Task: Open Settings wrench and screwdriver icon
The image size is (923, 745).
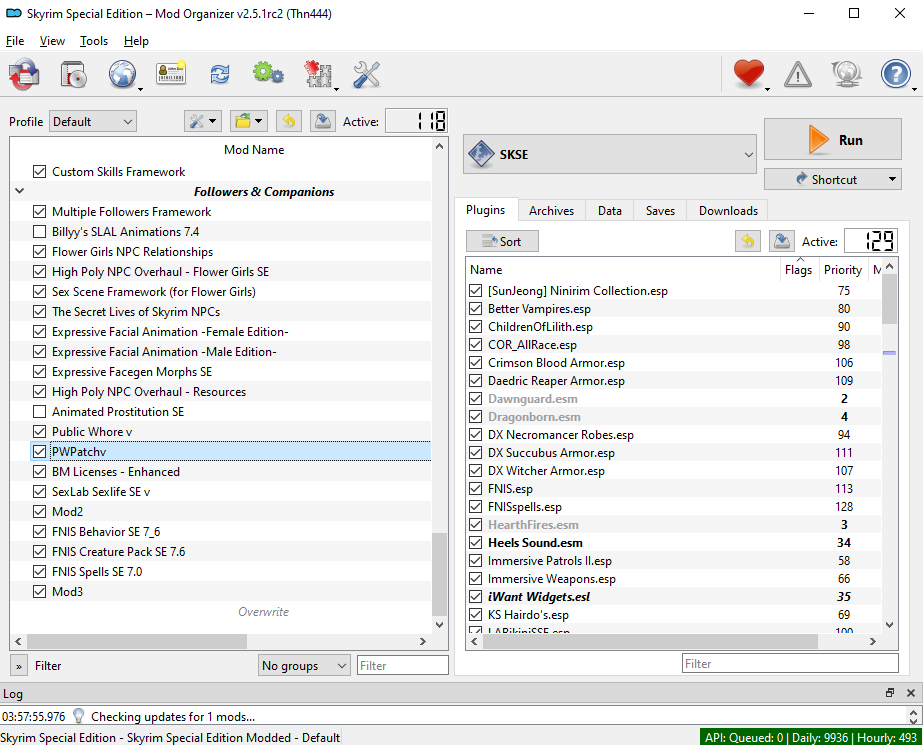Action: click(366, 74)
